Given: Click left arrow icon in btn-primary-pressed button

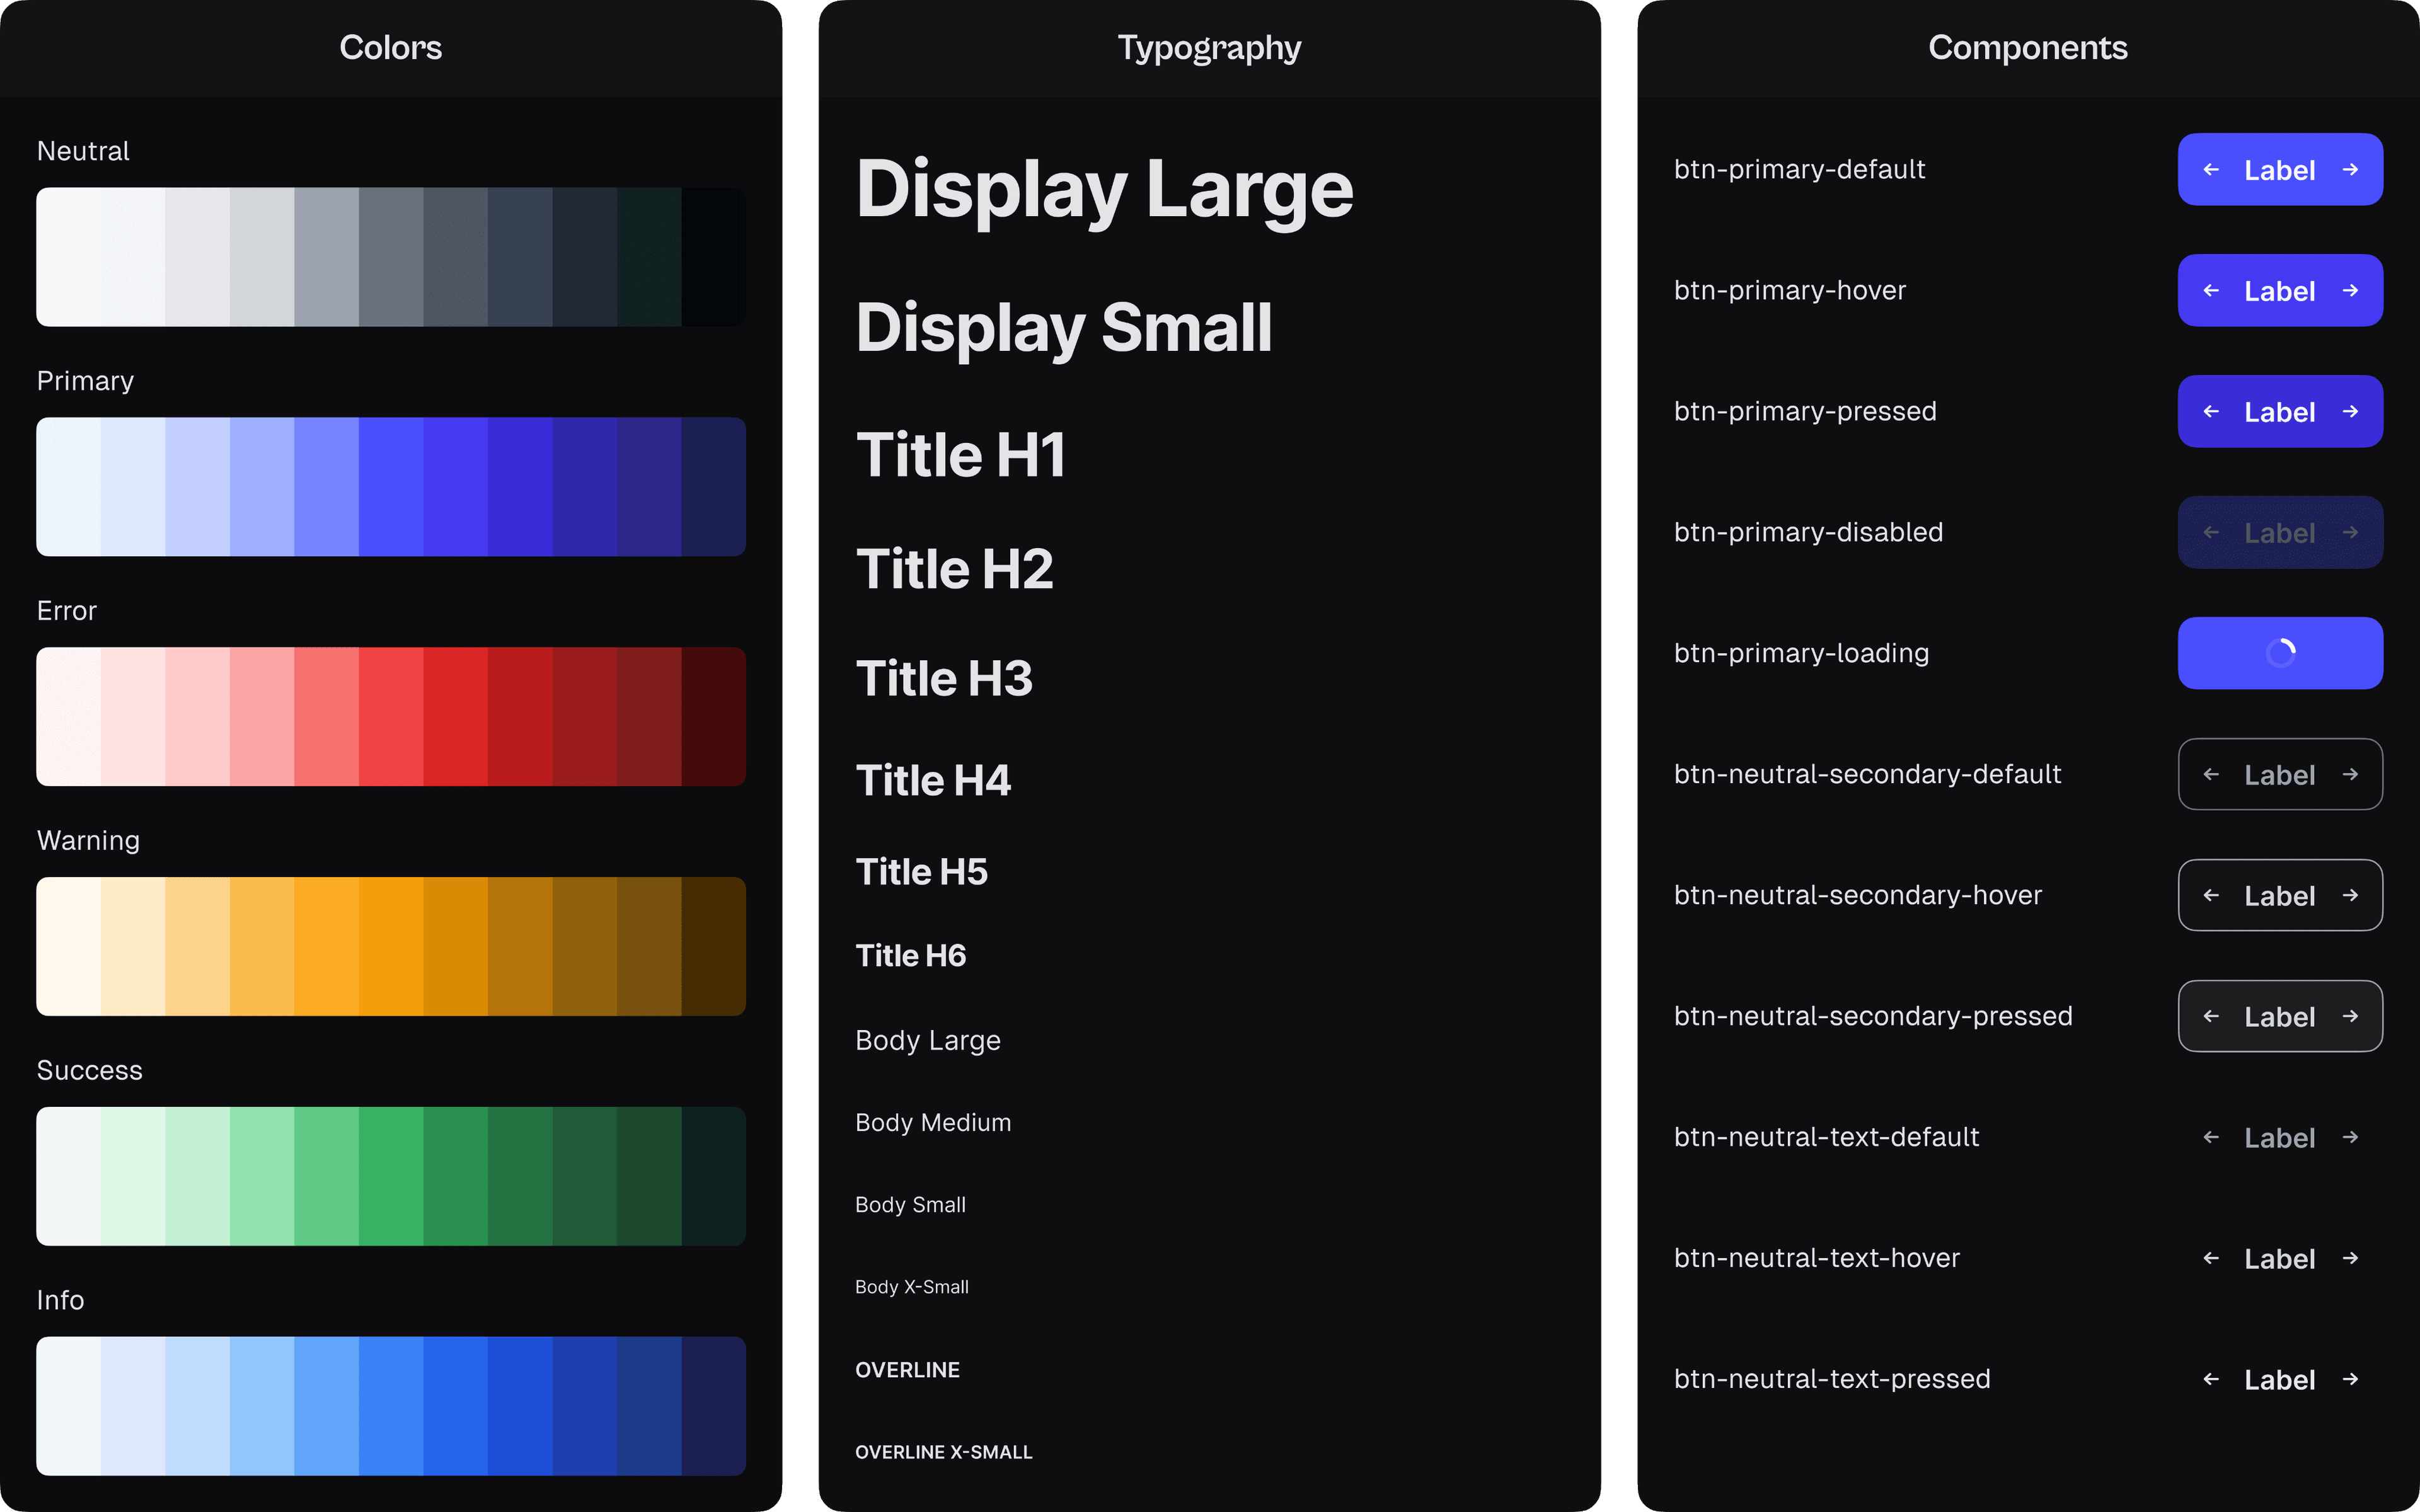Looking at the screenshot, I should [x=2211, y=412].
